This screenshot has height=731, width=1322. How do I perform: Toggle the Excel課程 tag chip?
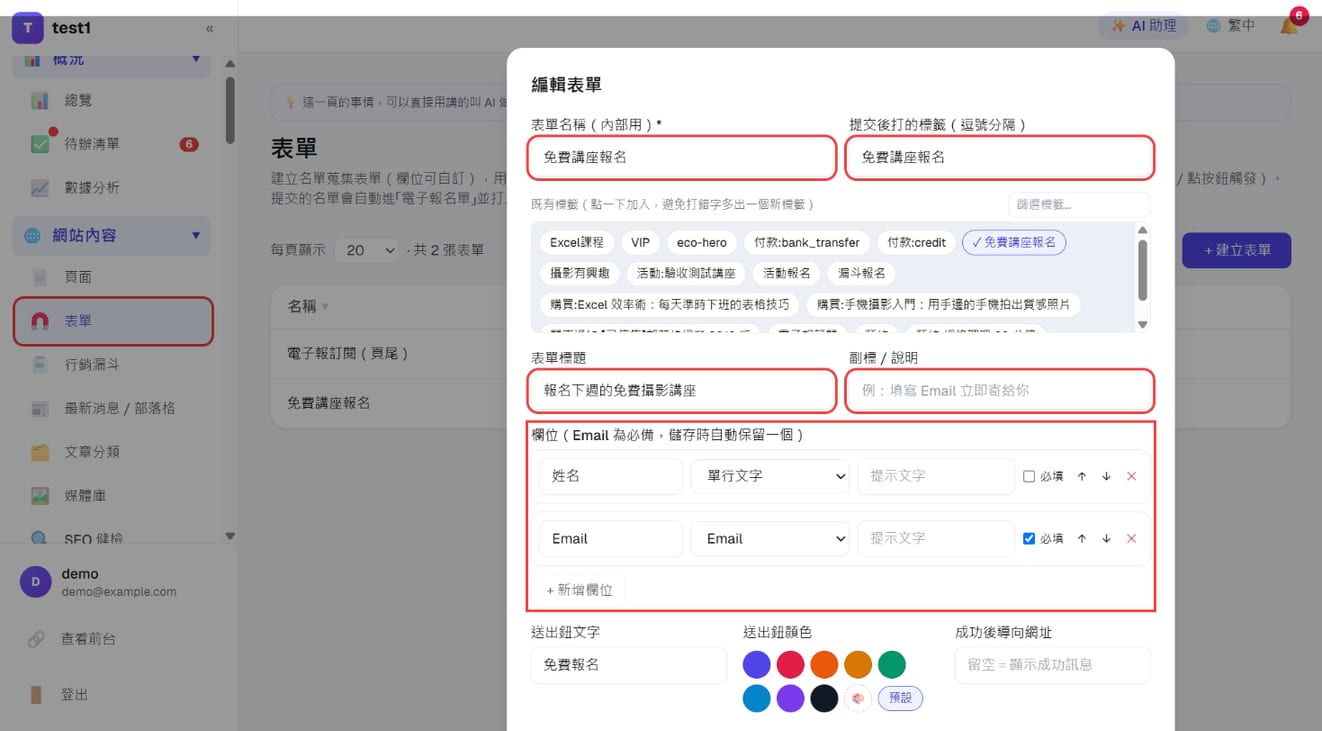click(x=577, y=243)
